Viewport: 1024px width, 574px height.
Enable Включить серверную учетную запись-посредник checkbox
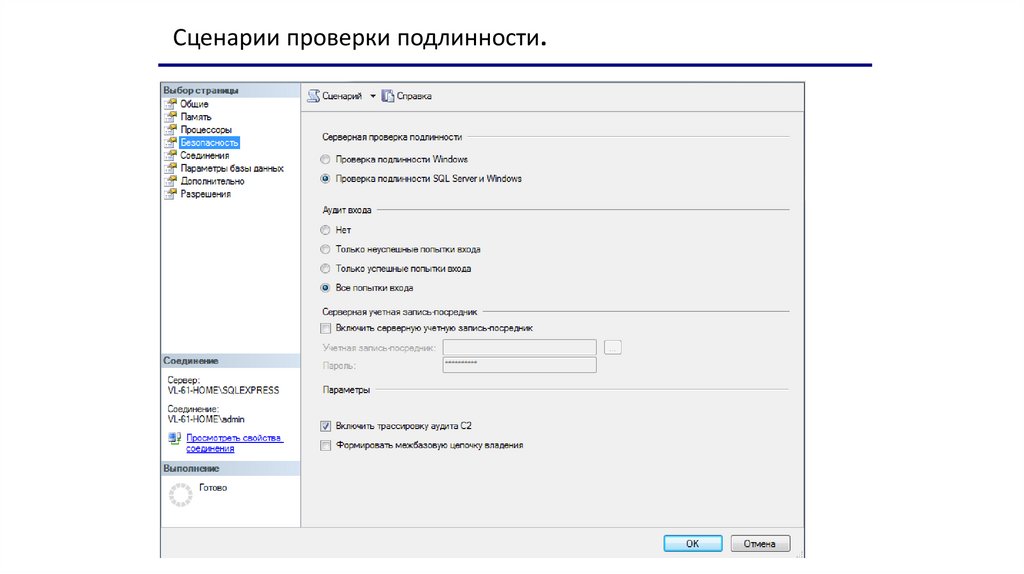(x=325, y=328)
